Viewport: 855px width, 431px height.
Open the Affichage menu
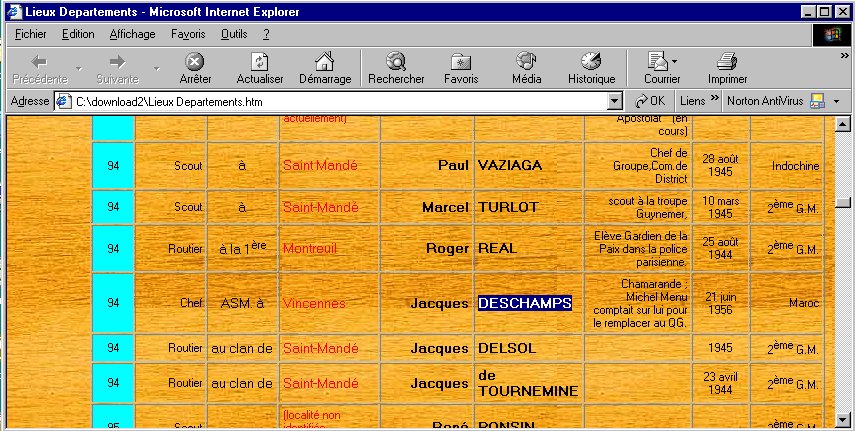[132, 34]
